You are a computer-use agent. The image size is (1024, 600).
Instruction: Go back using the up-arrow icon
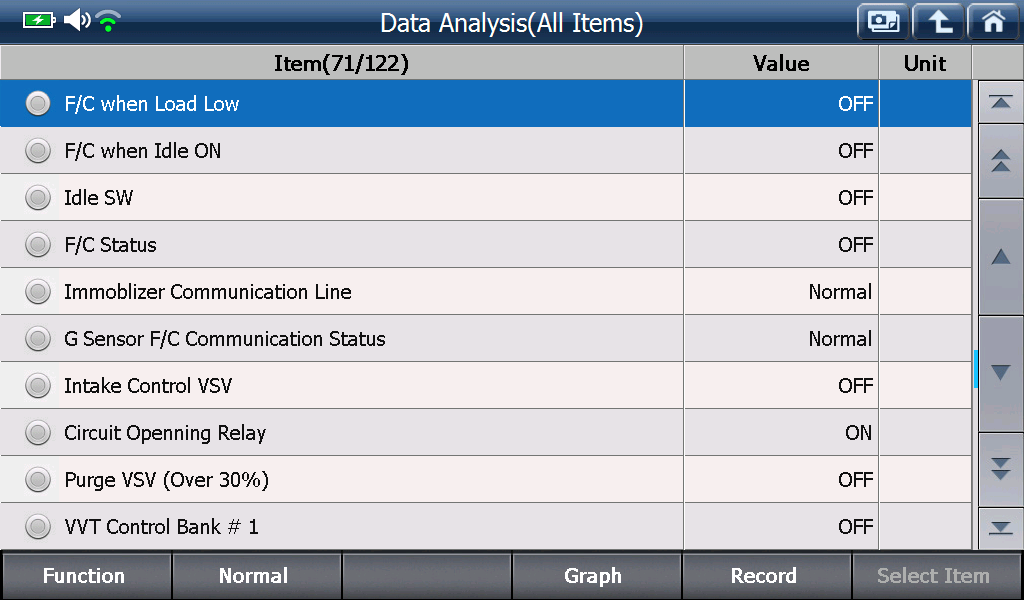(938, 22)
